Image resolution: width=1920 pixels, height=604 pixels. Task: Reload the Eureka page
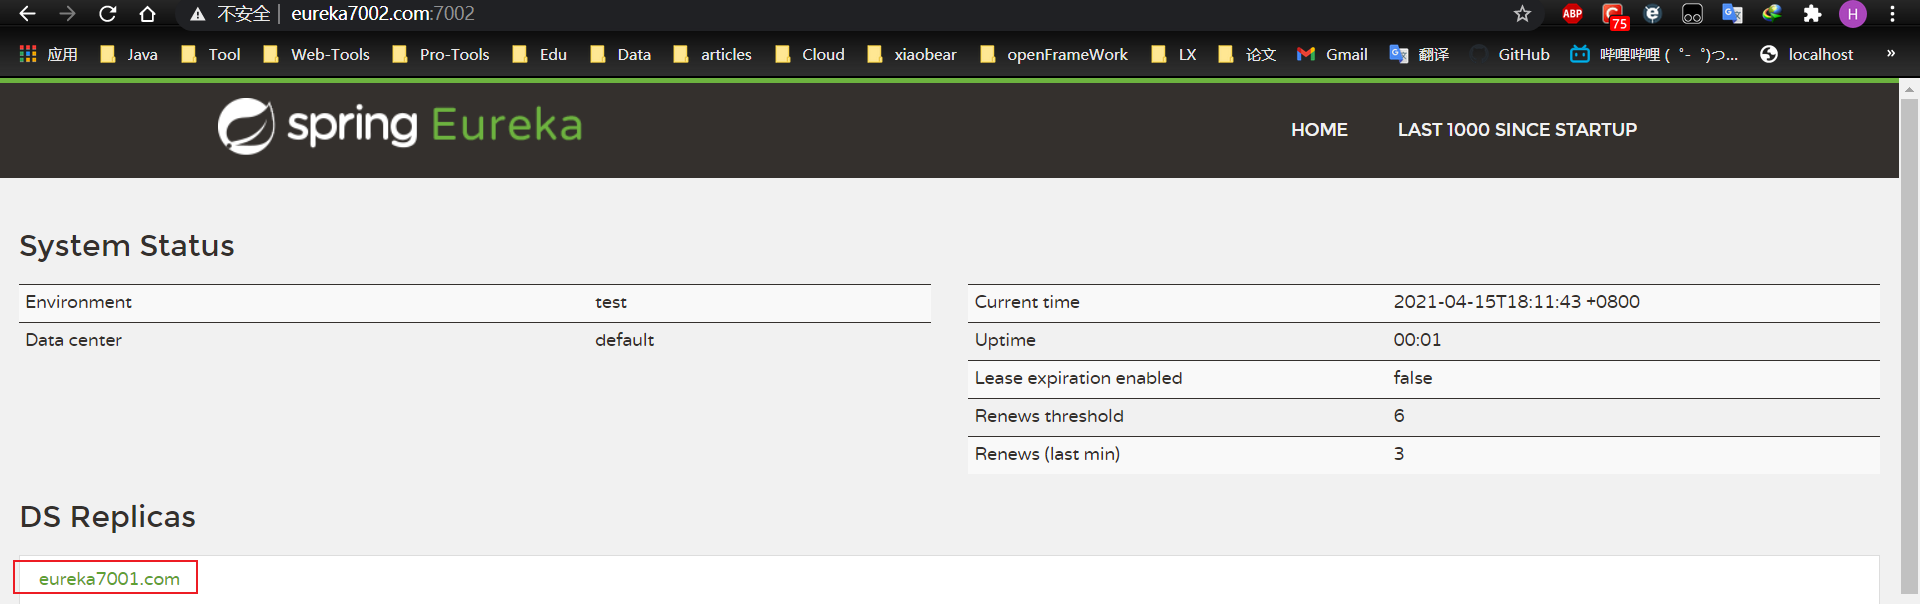107,14
